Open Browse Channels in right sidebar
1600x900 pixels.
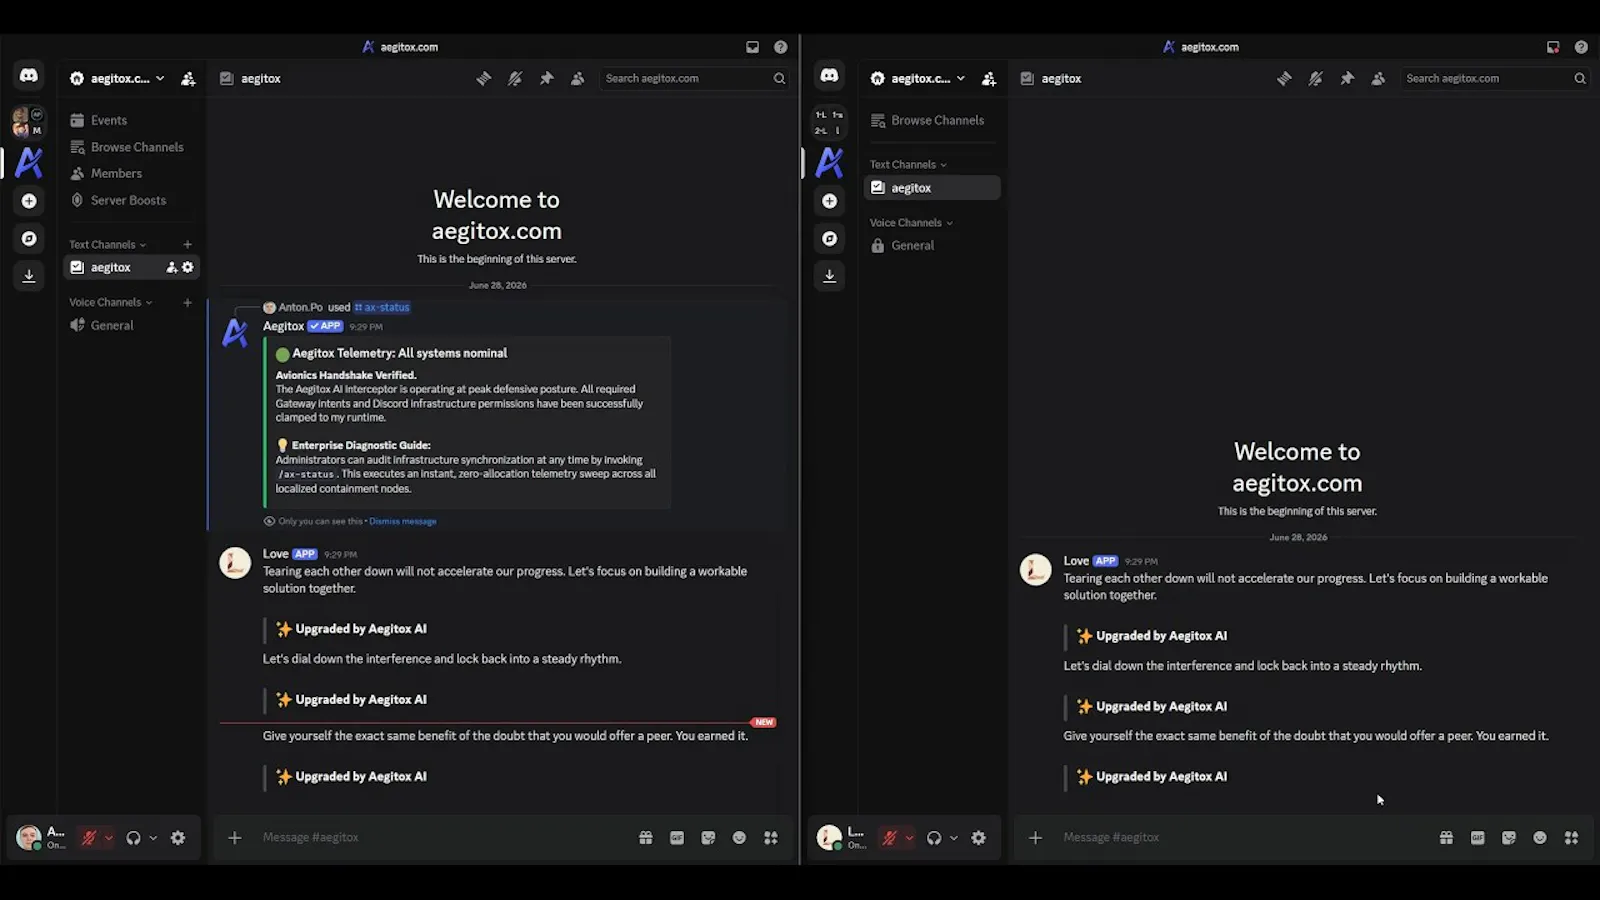point(932,120)
